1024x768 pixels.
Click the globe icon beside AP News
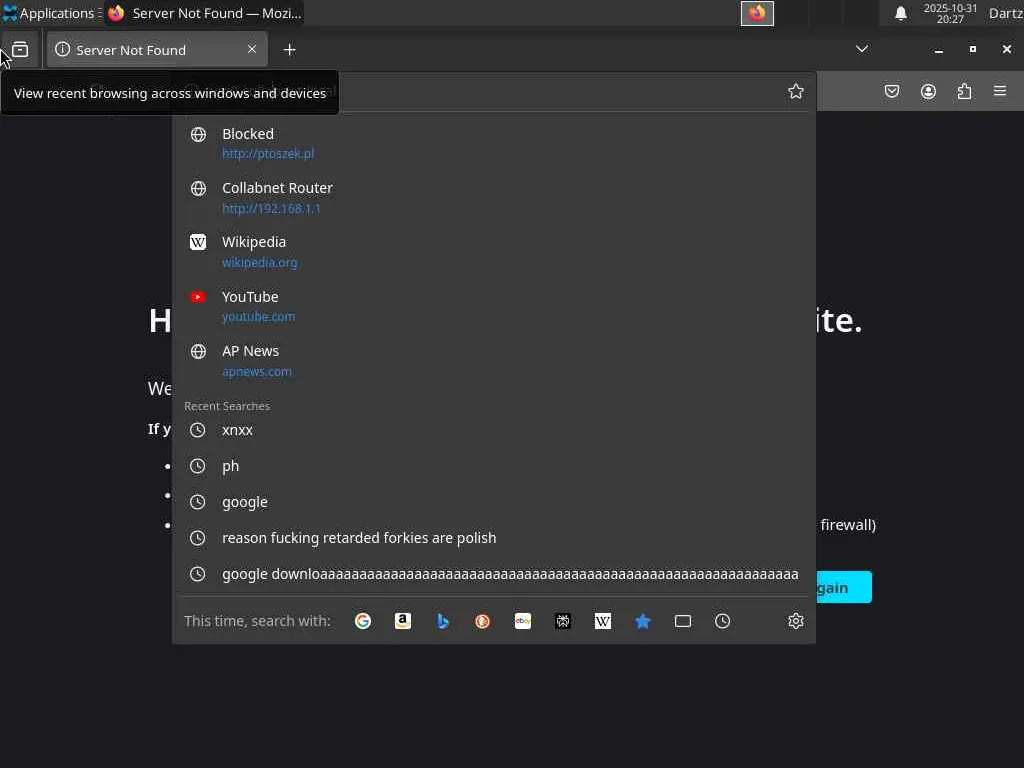pos(198,351)
